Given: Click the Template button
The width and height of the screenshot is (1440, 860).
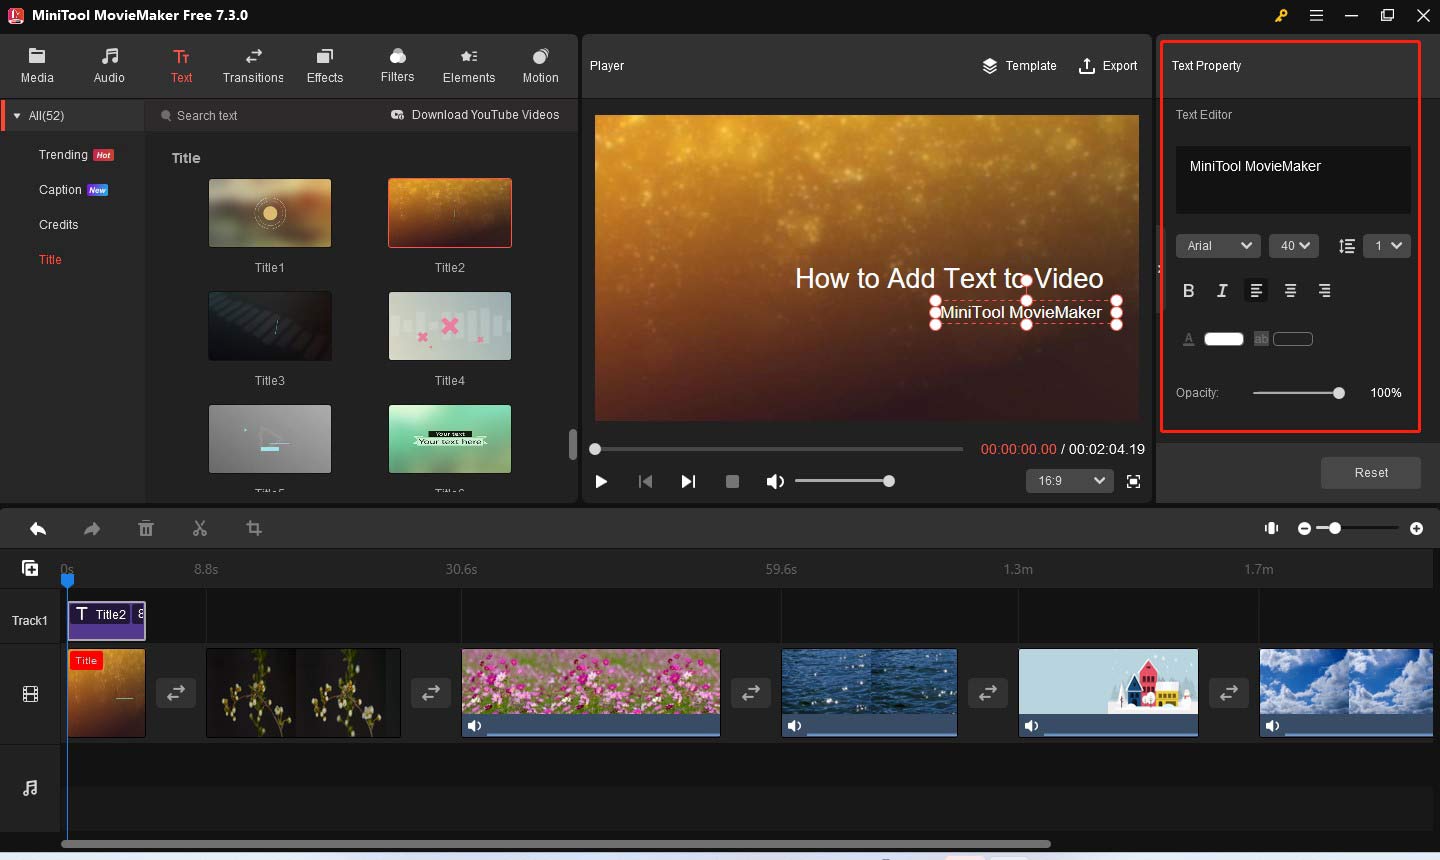Looking at the screenshot, I should [1019, 66].
